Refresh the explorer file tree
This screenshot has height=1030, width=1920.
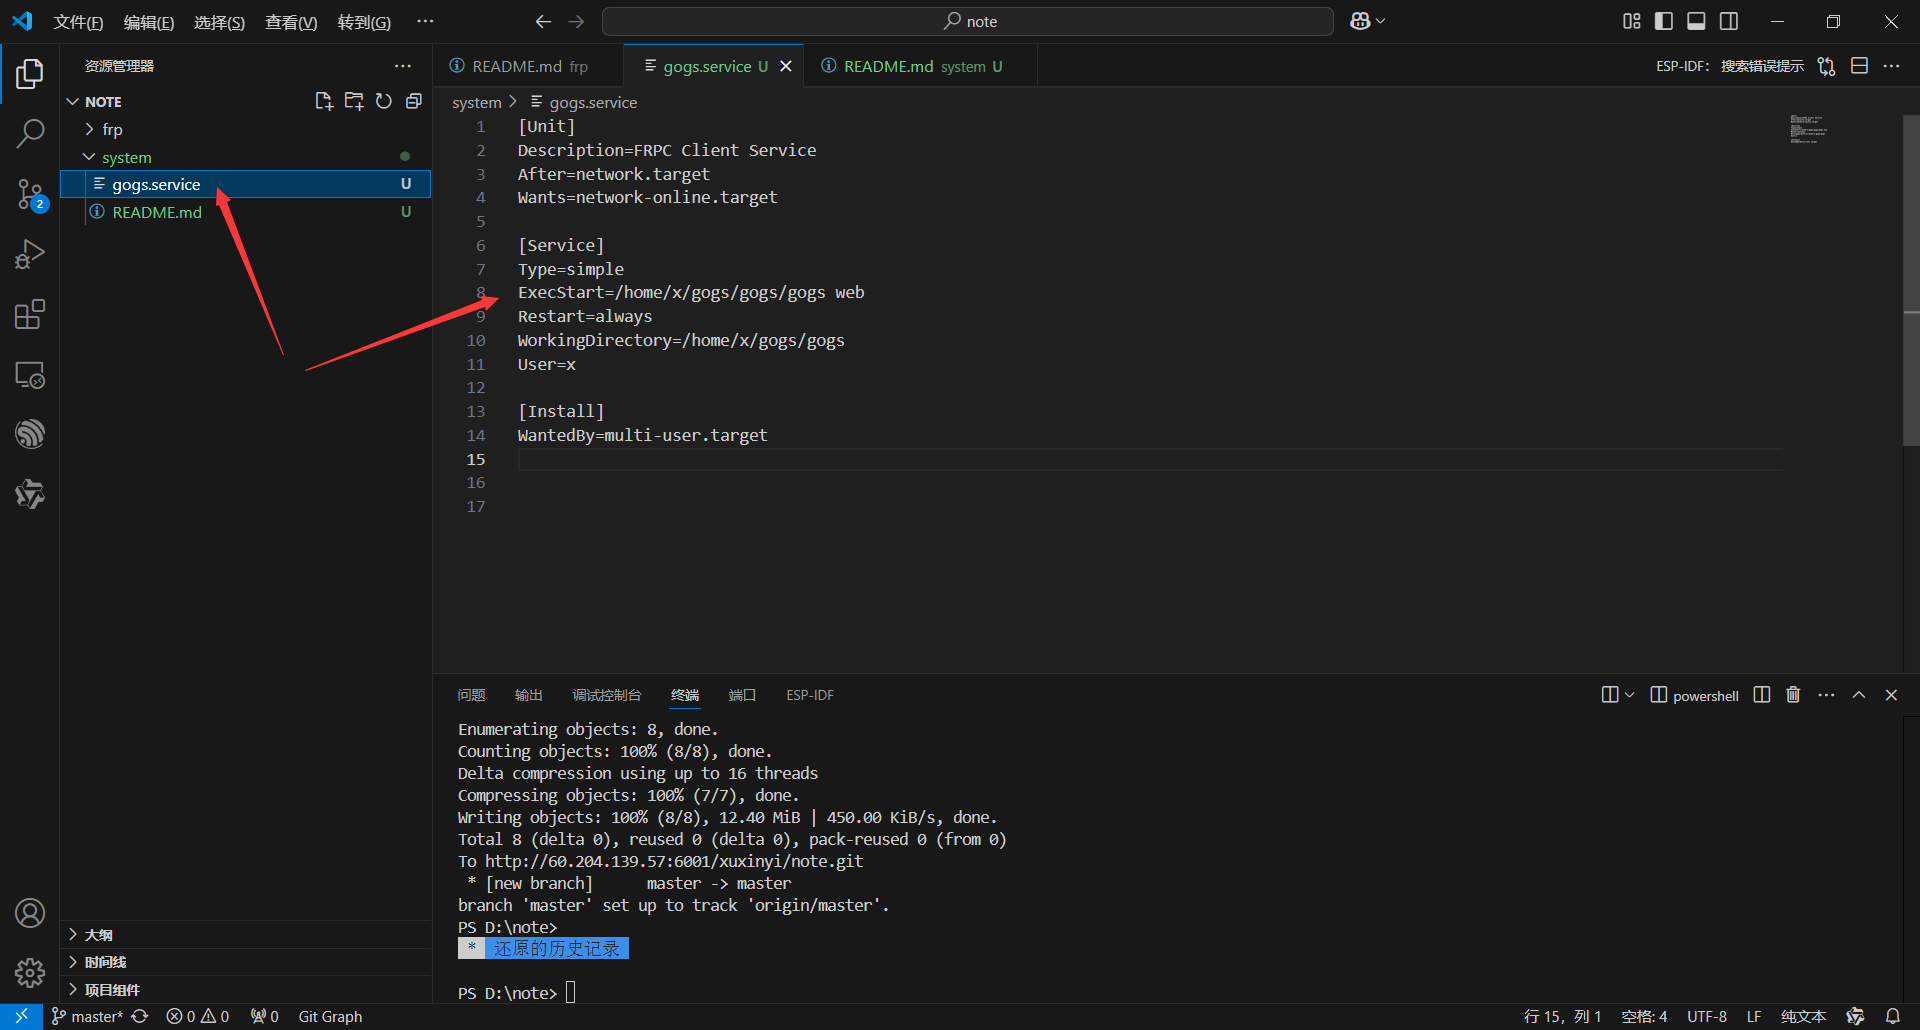383,101
